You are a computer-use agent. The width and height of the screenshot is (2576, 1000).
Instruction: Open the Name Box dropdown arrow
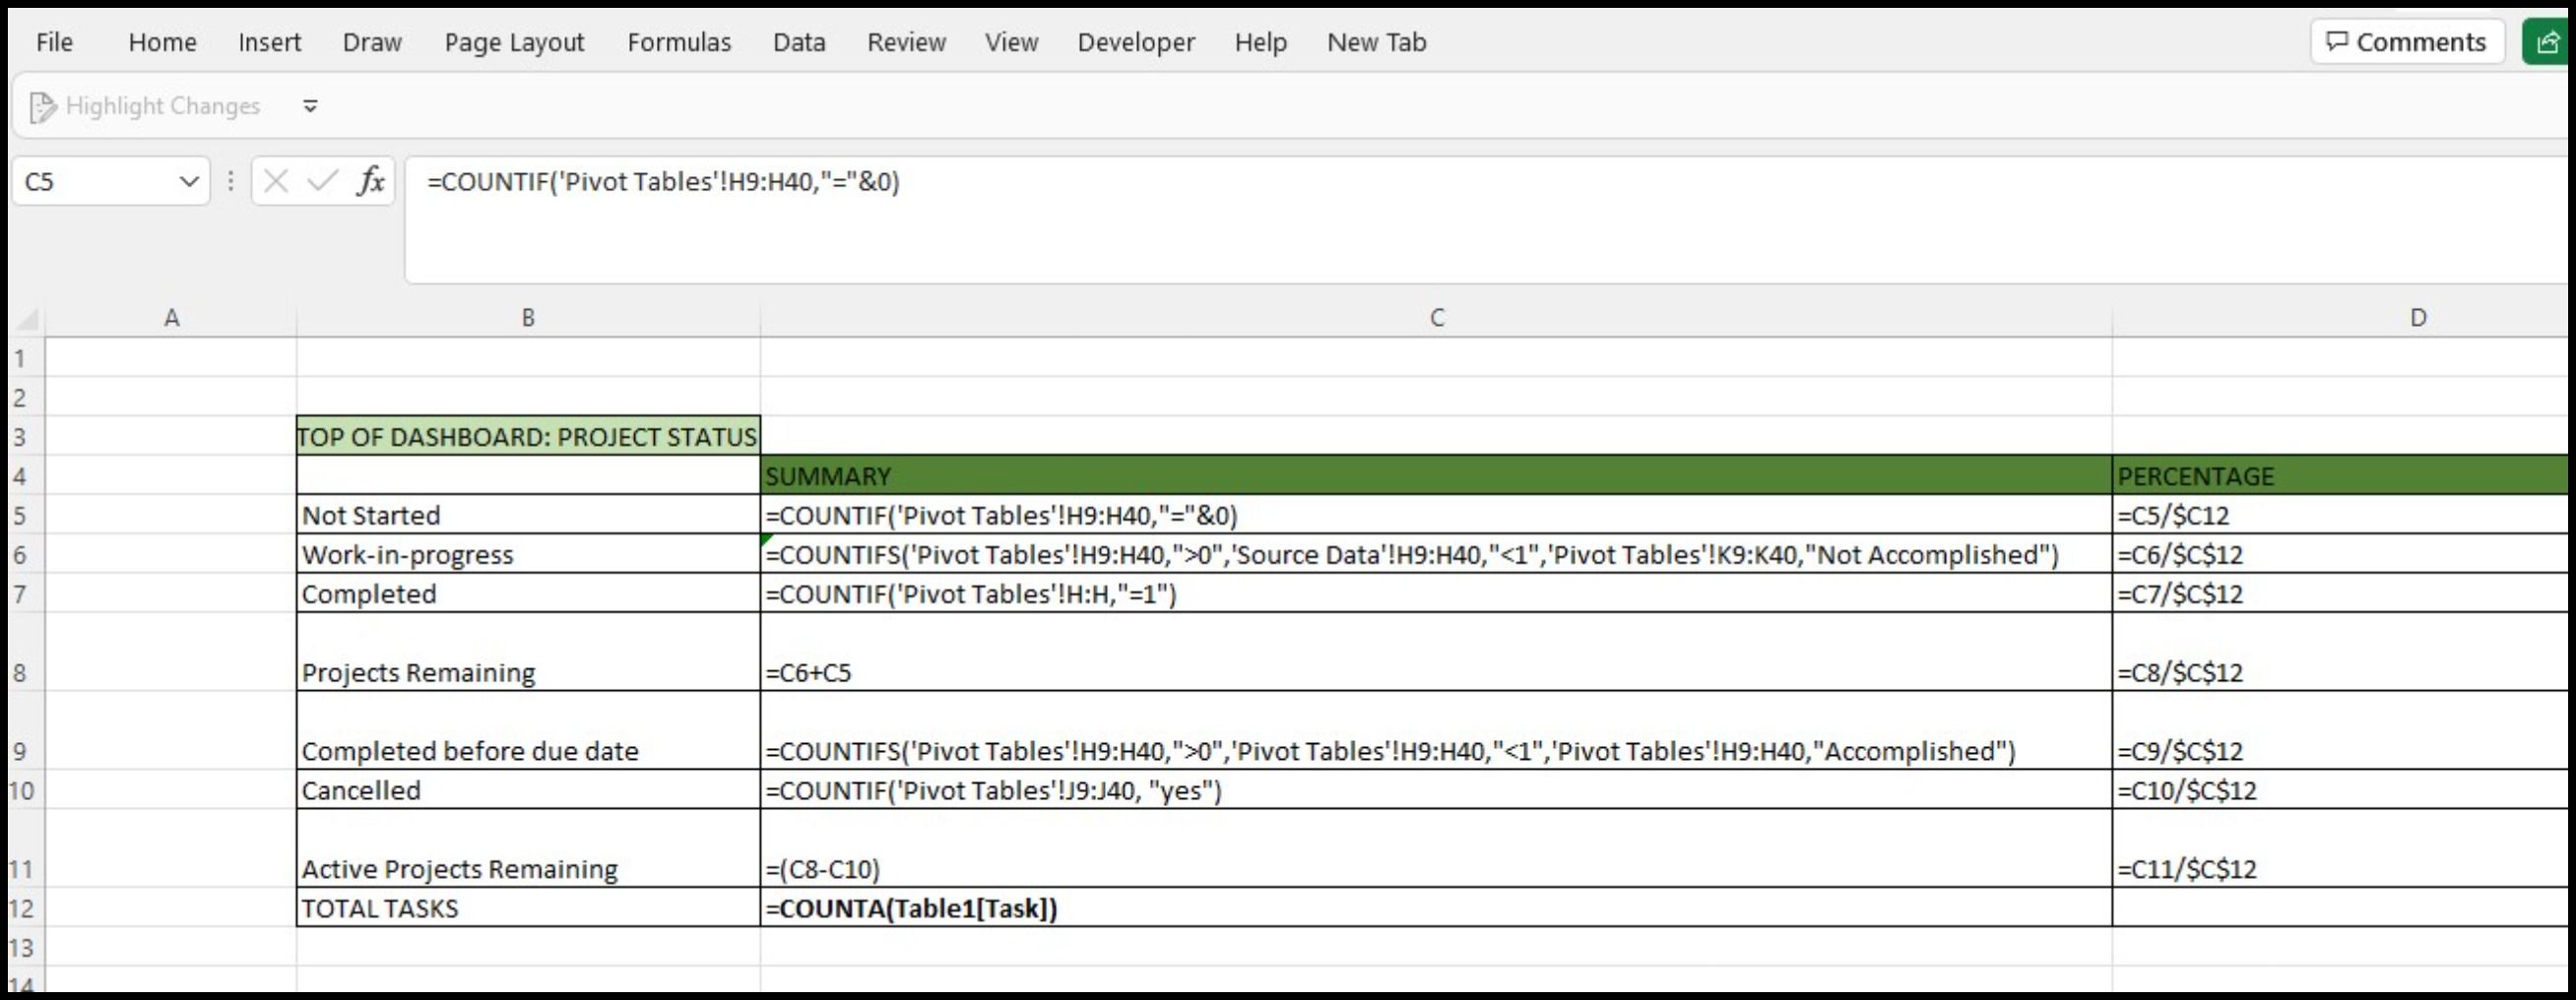click(188, 182)
